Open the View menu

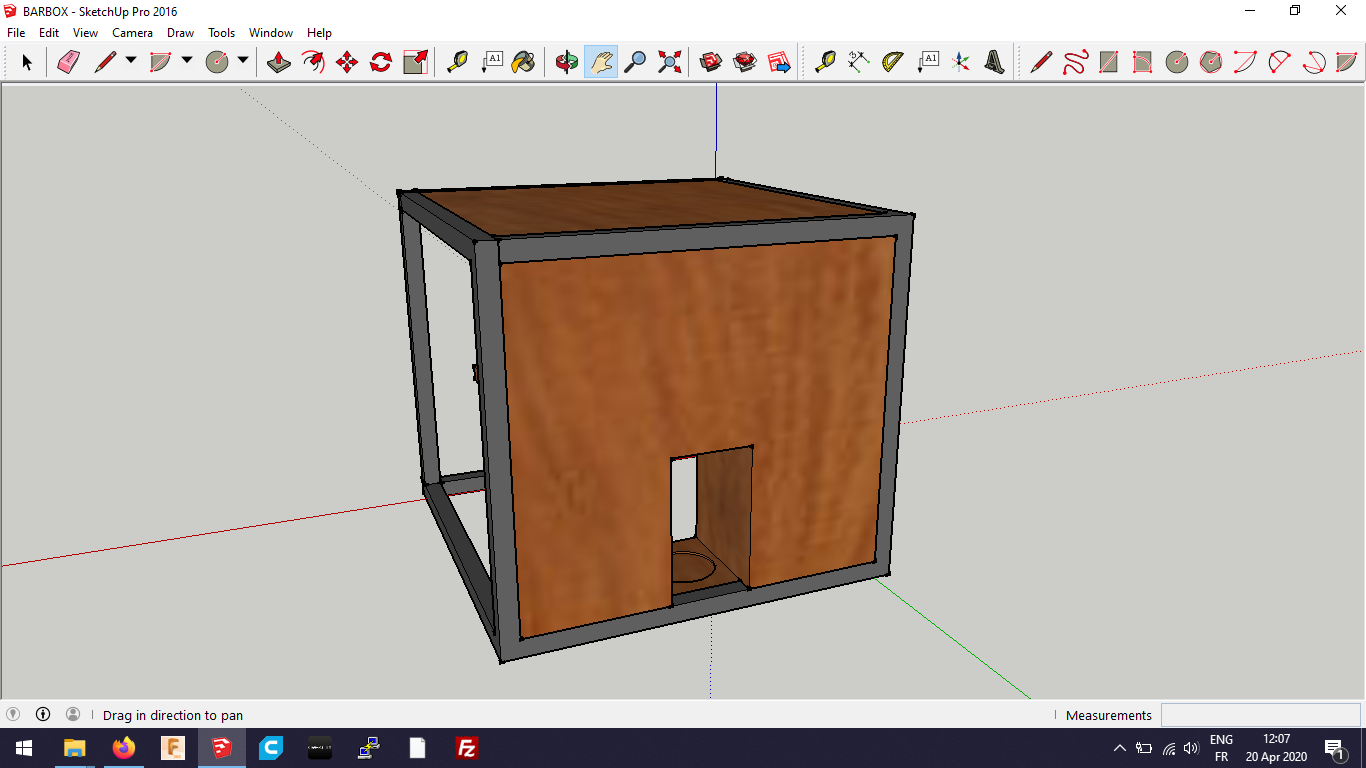click(x=86, y=33)
